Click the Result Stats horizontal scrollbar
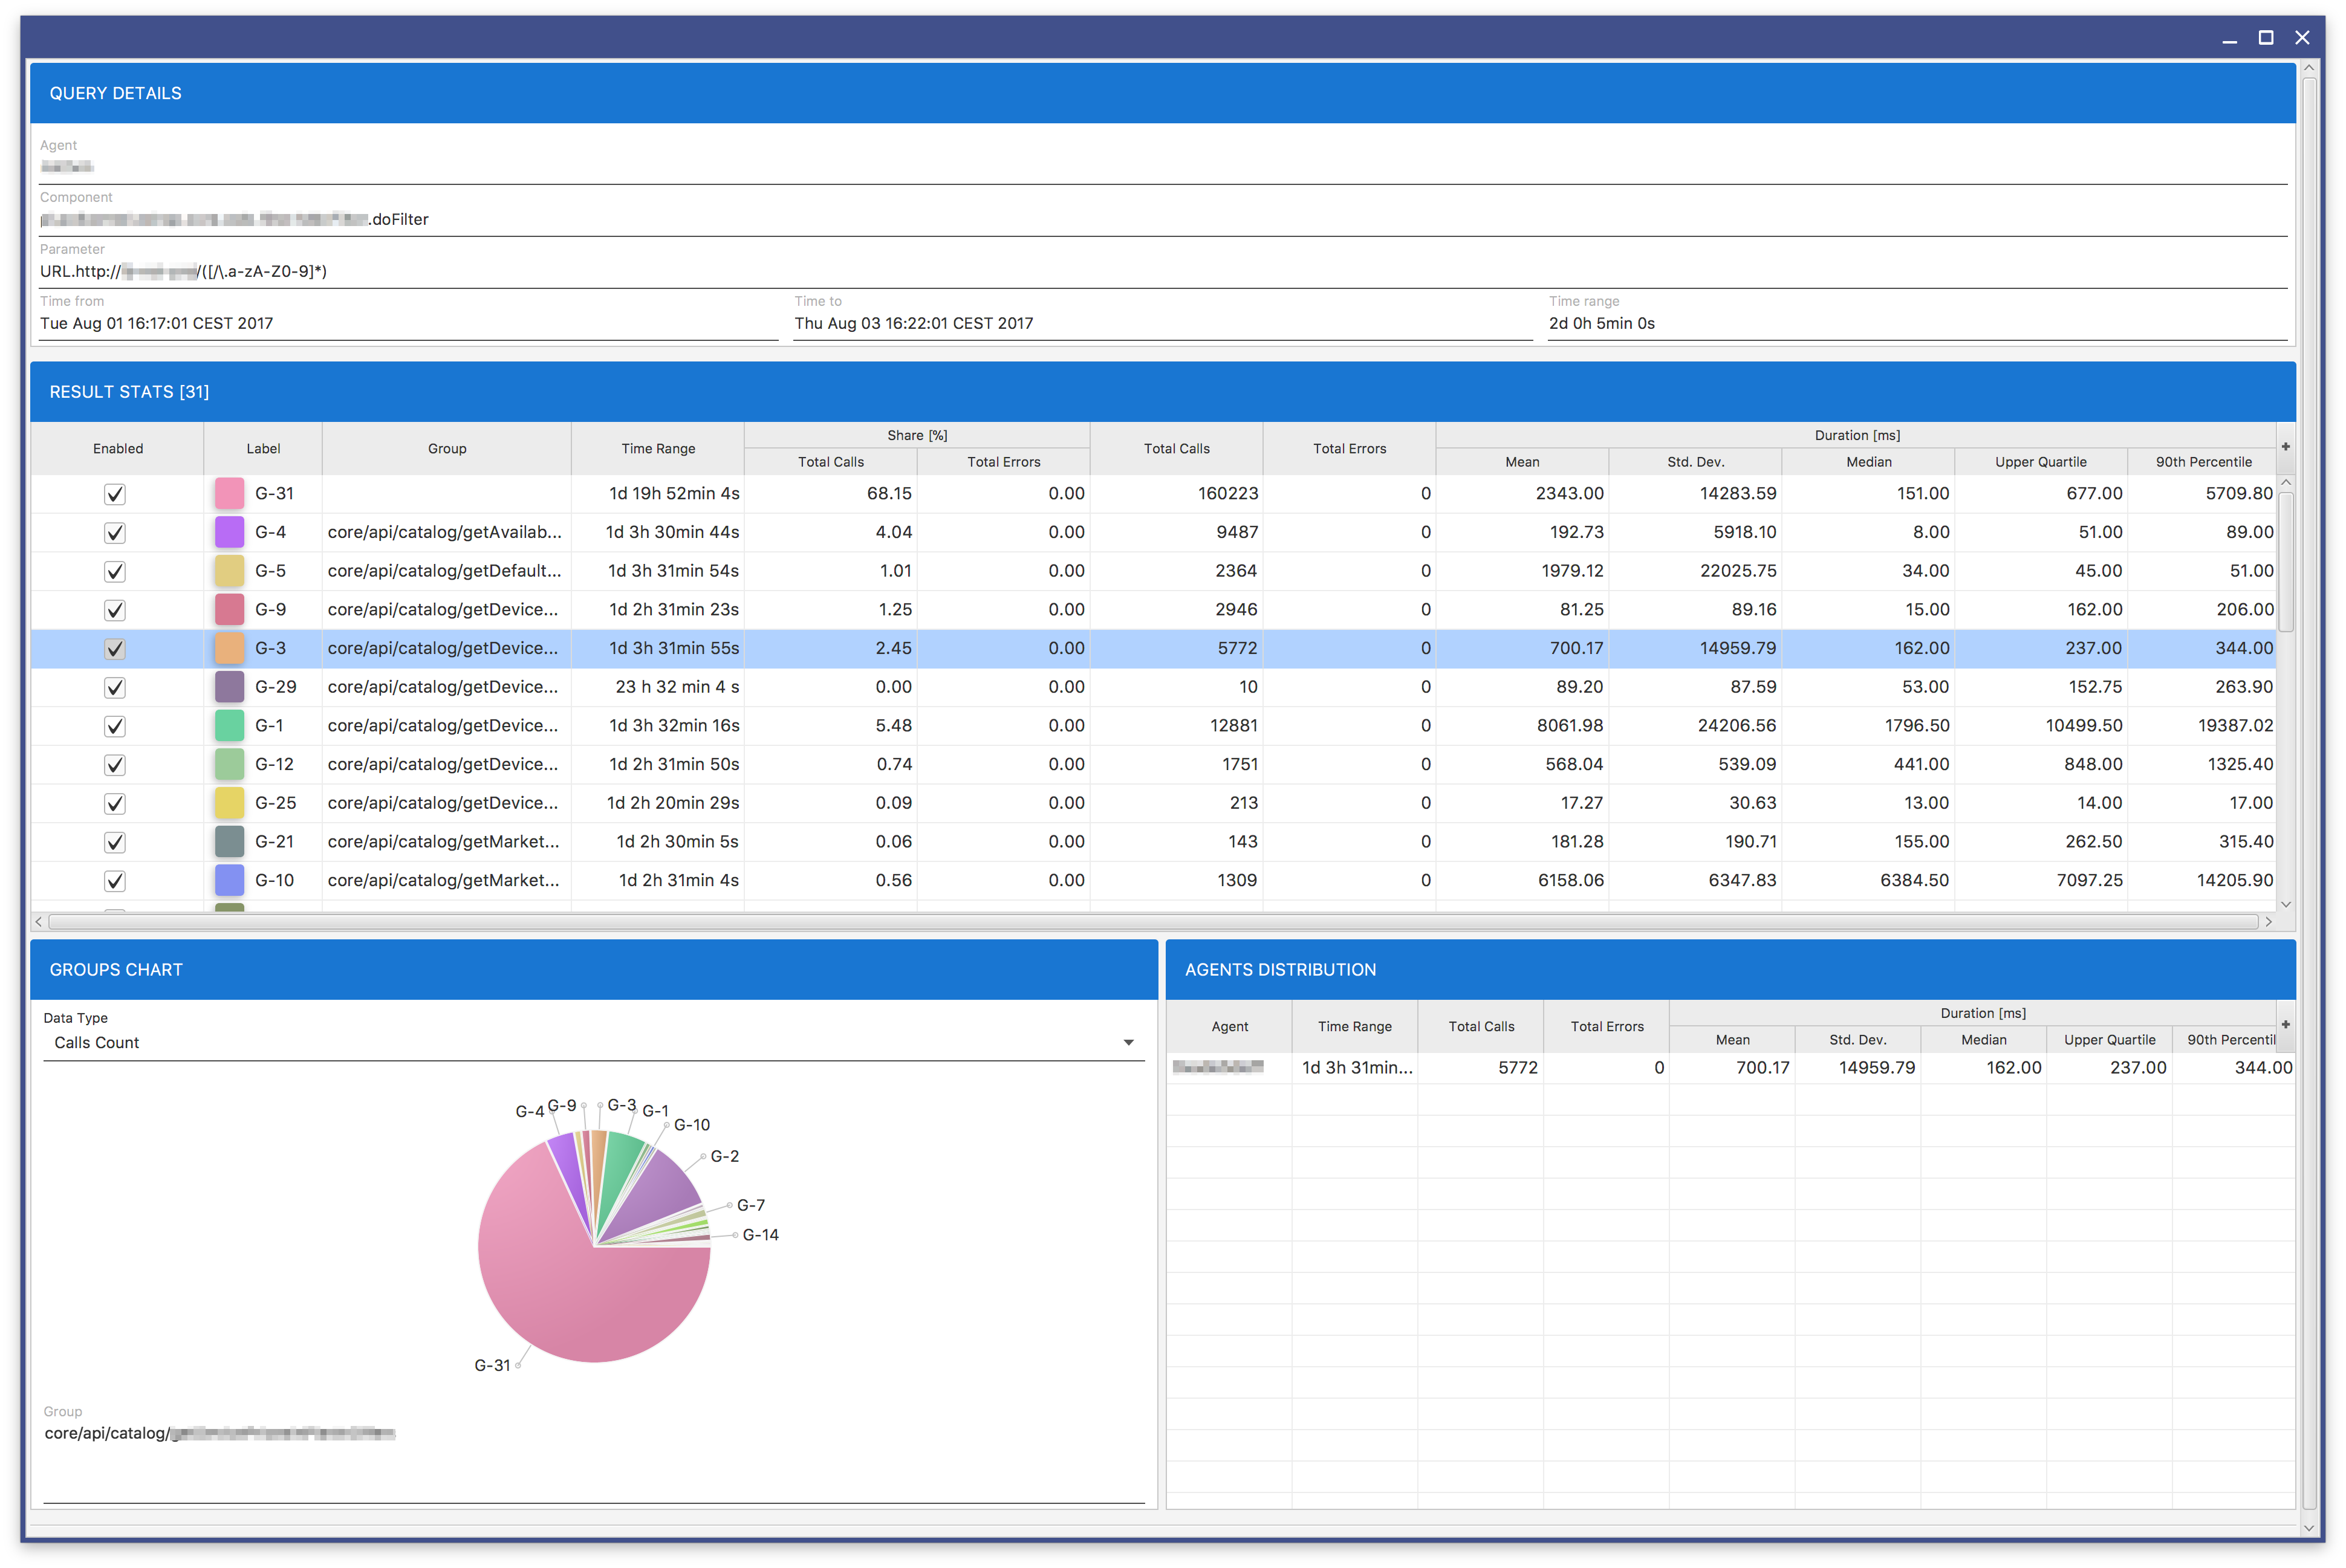2346x1568 pixels. [1152, 921]
